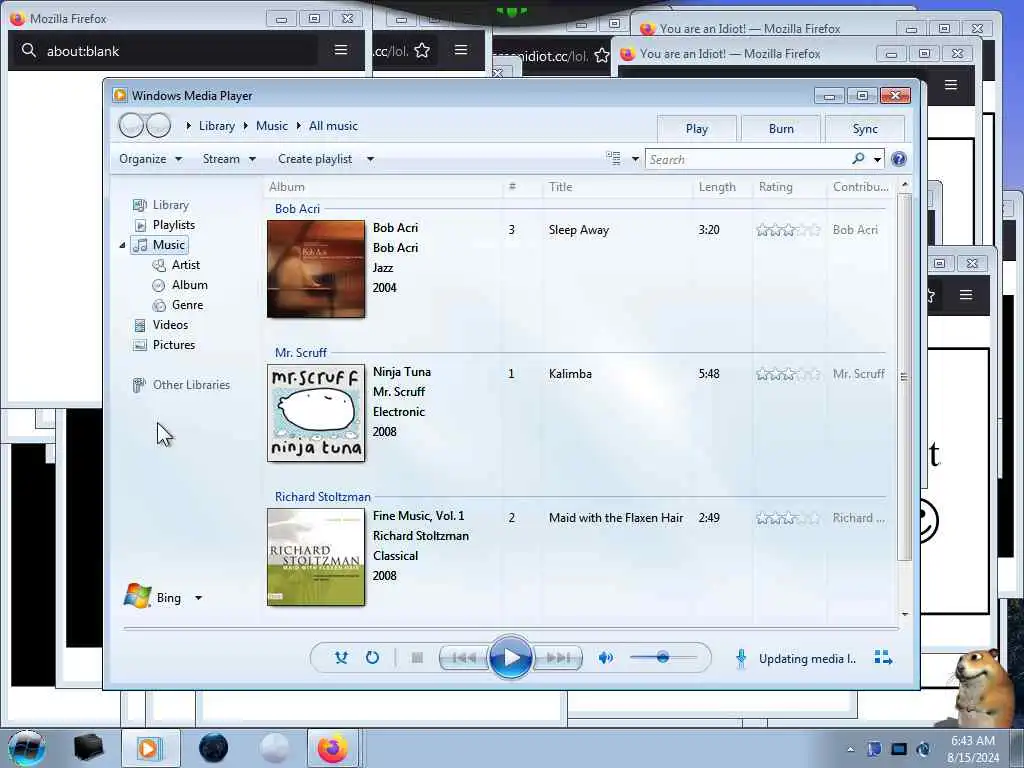Click the Ninja Tuna album cover
This screenshot has height=768, width=1024.
[316, 413]
